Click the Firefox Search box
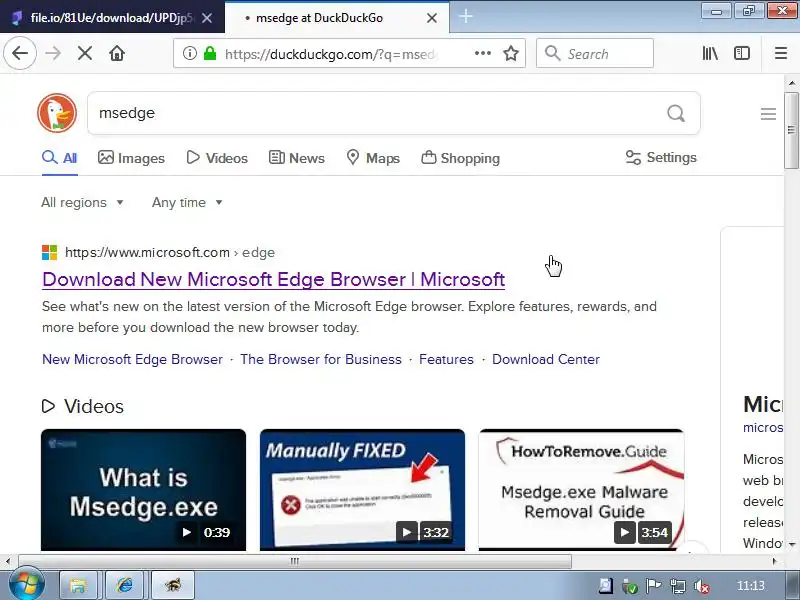This screenshot has height=600, width=800. point(594,53)
